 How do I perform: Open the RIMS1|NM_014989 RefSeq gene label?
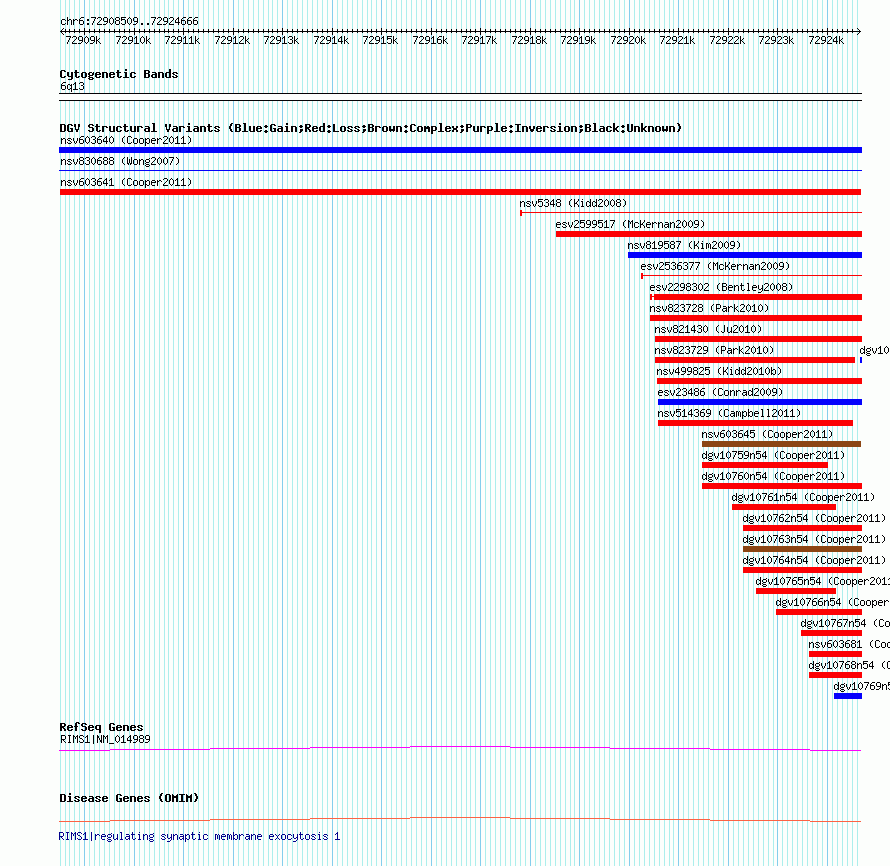pyautogui.click(x=105, y=739)
